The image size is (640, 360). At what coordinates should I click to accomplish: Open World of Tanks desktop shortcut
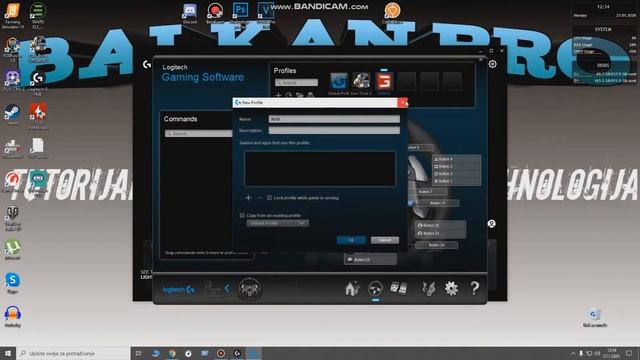point(13,218)
